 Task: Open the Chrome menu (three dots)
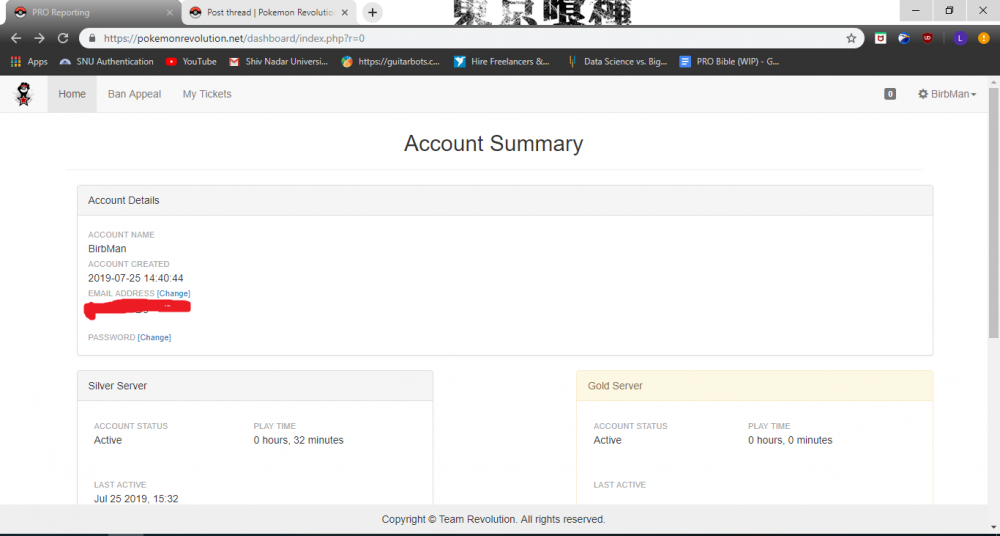pyautogui.click(x=983, y=38)
